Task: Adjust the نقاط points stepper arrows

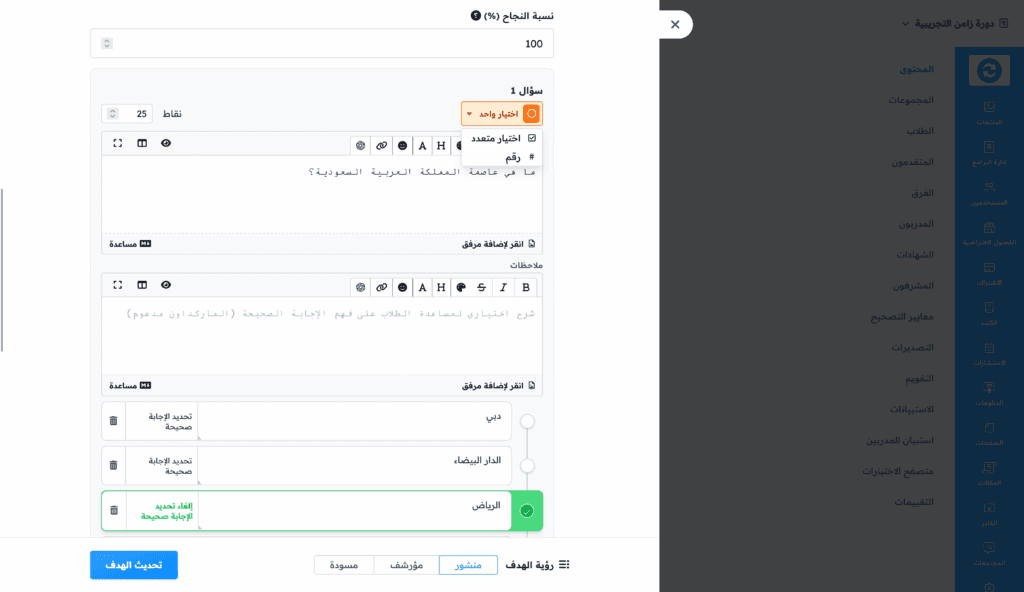Action: pyautogui.click(x=112, y=114)
